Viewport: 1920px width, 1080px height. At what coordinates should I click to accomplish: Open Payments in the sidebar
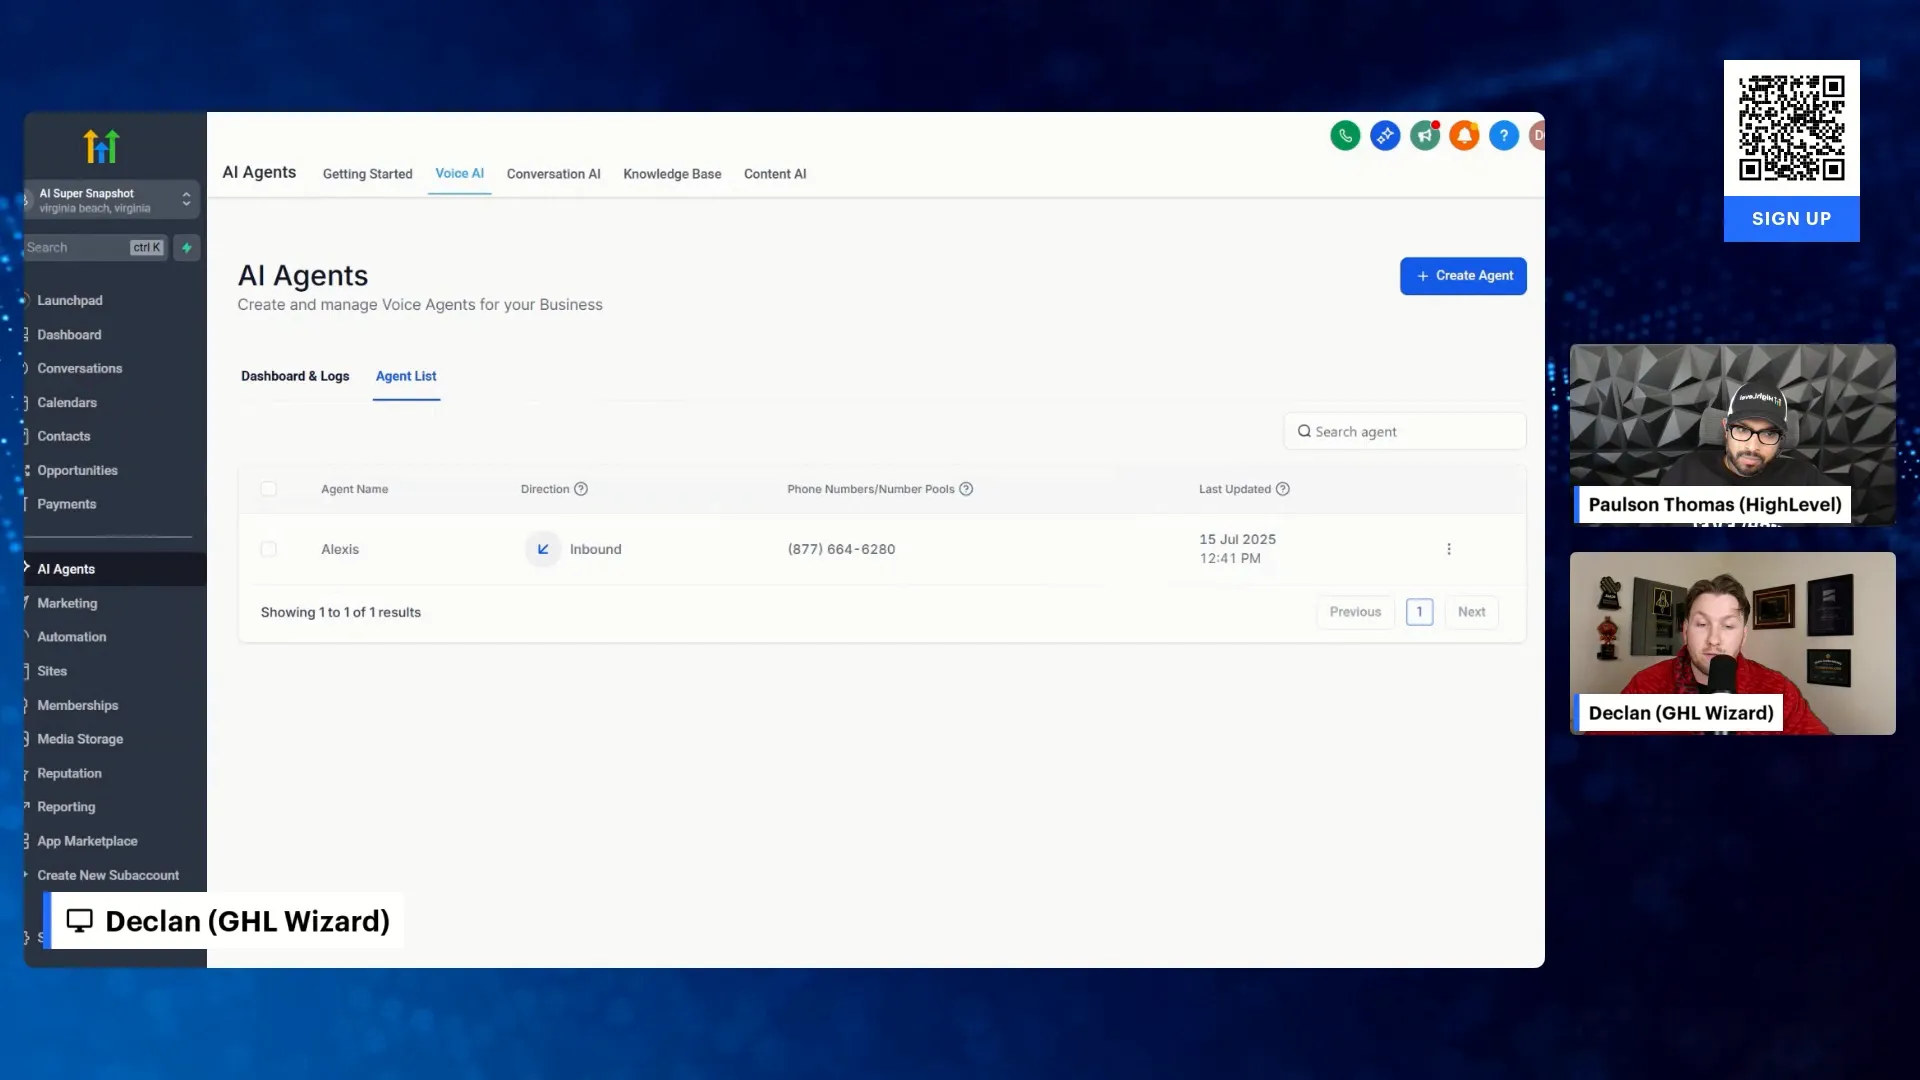tap(67, 505)
